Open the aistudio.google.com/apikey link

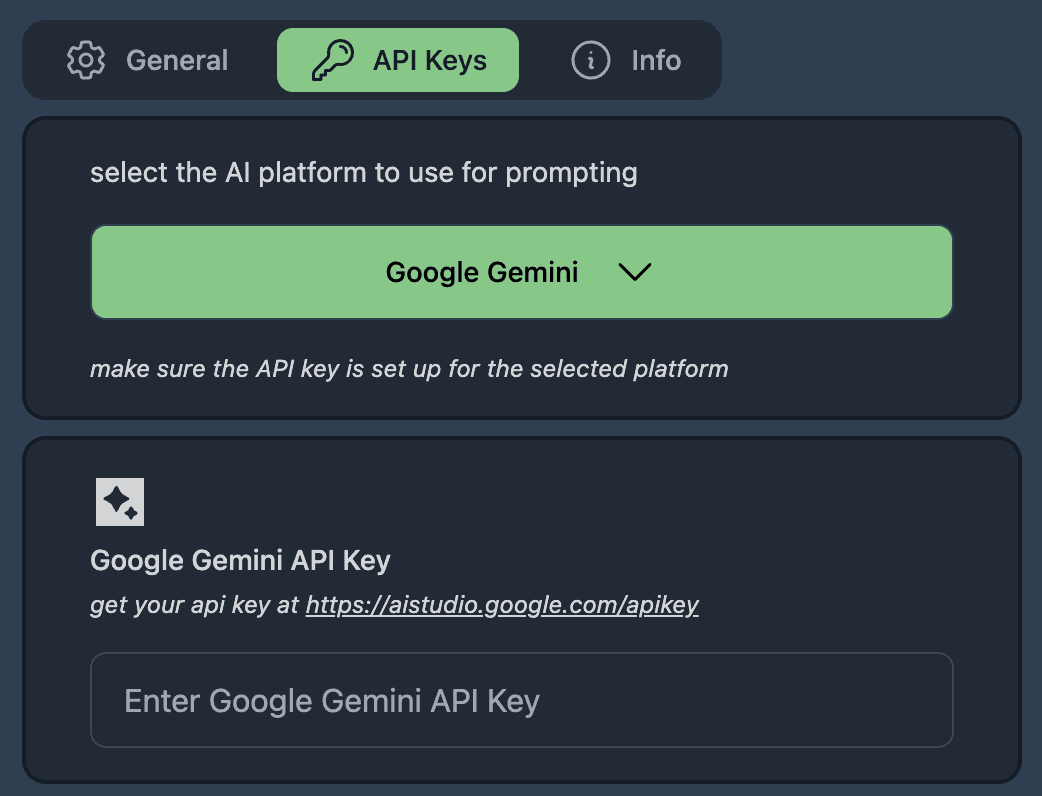(502, 605)
